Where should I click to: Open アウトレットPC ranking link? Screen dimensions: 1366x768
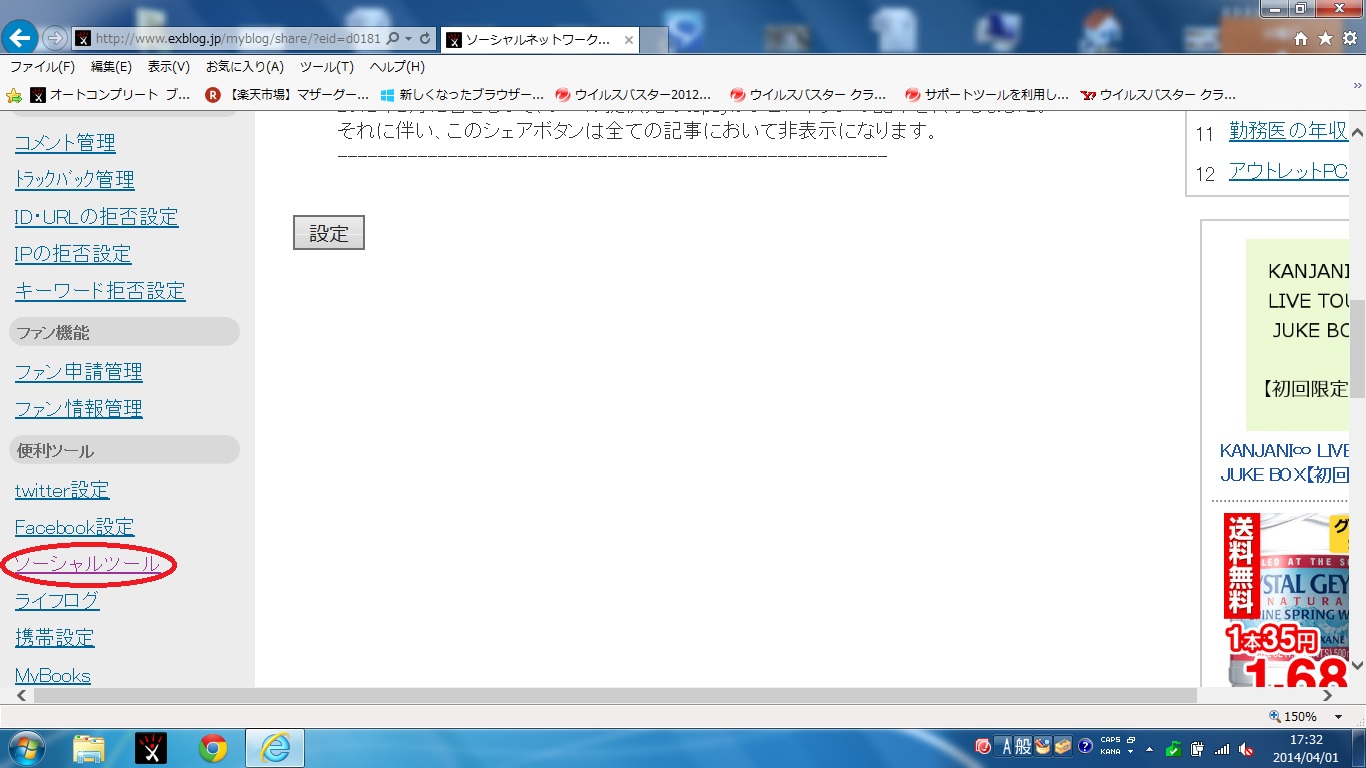(x=1288, y=171)
